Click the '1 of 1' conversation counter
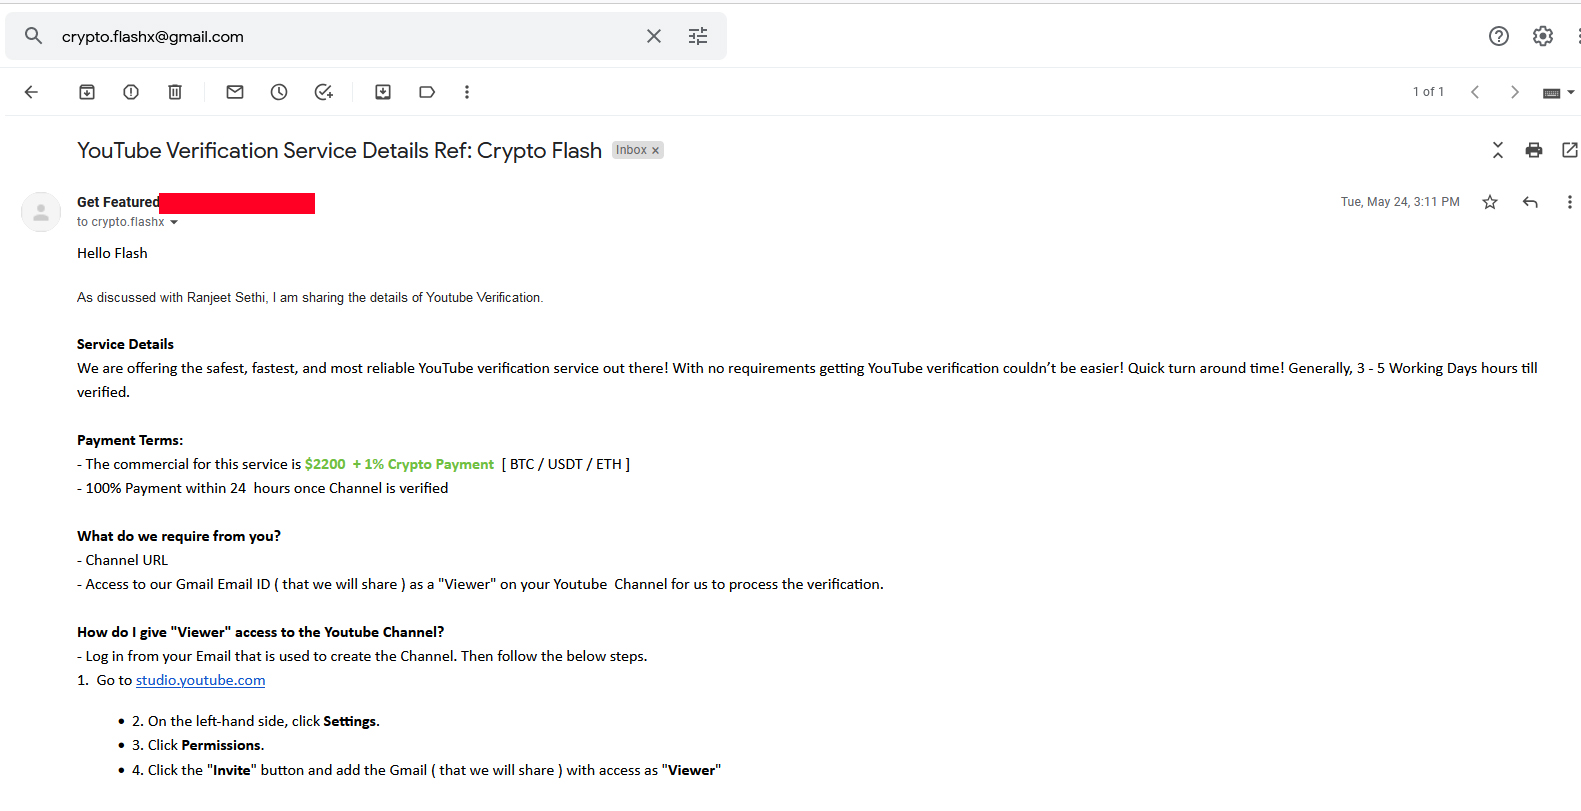 [x=1428, y=92]
